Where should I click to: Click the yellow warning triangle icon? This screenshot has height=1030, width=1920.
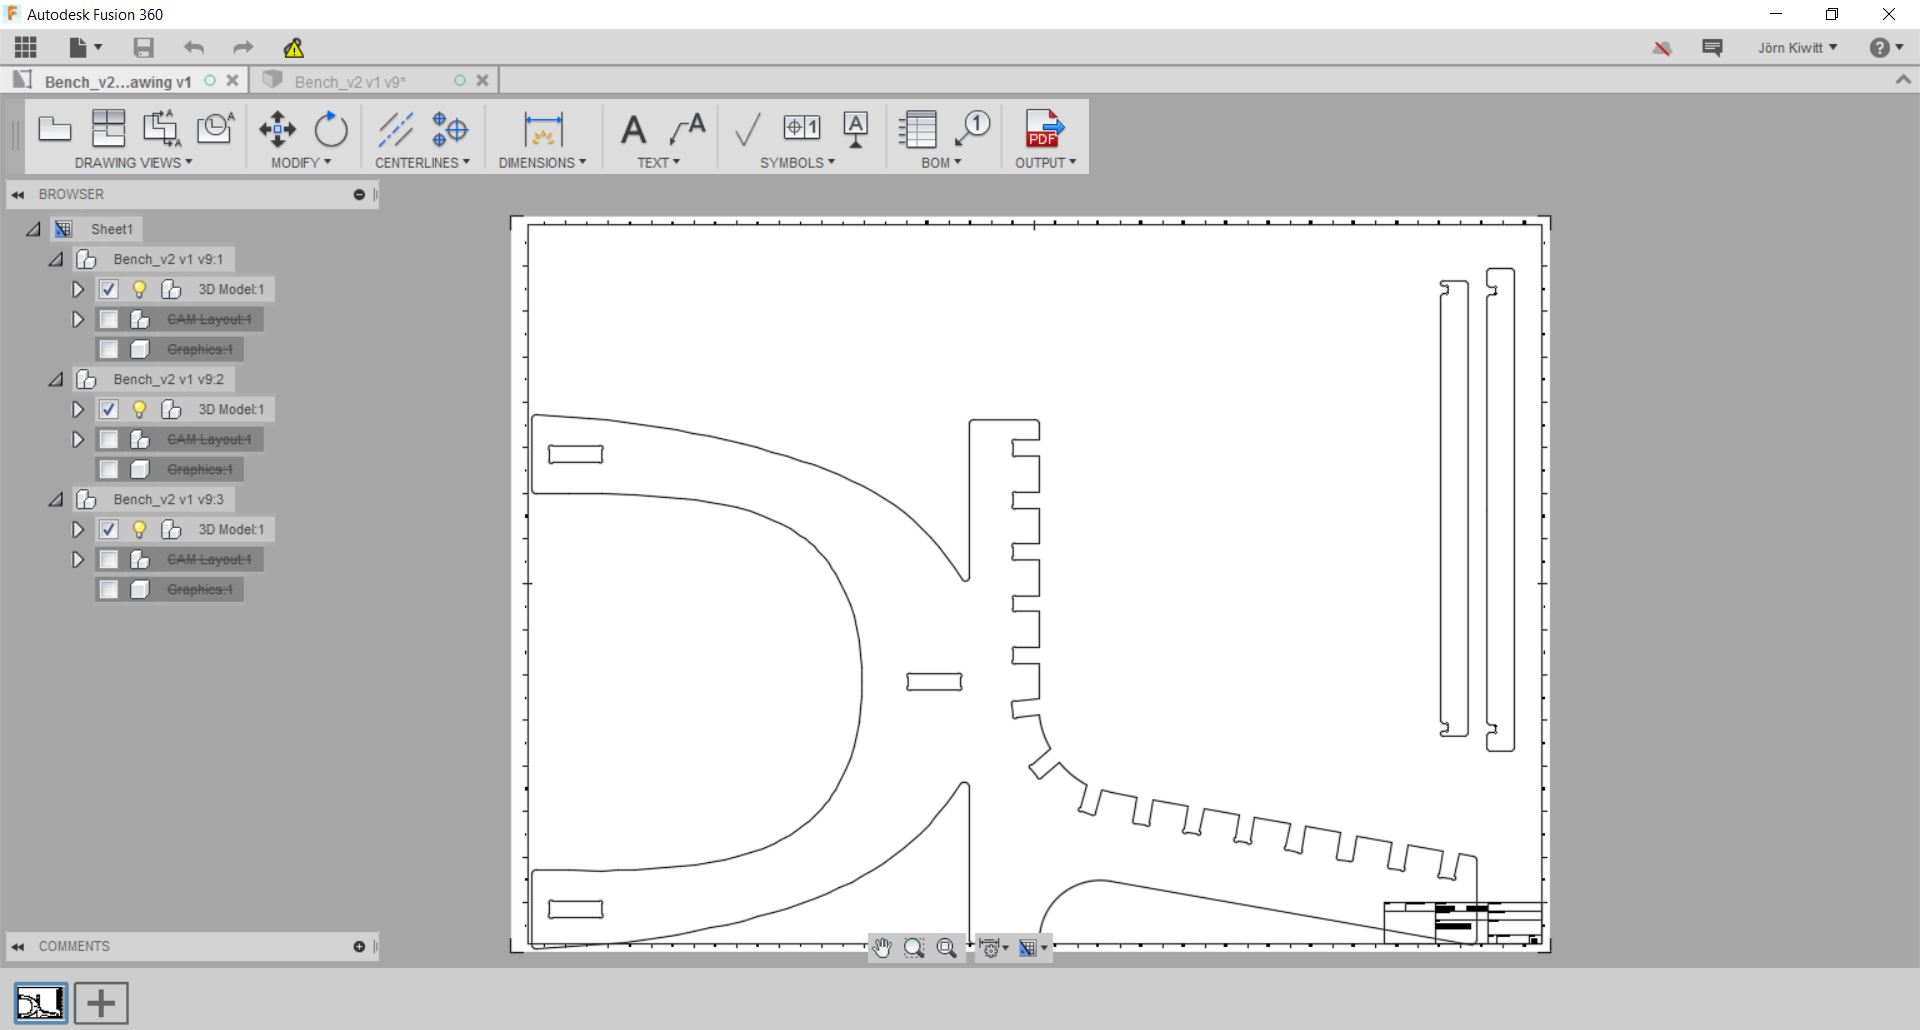pyautogui.click(x=293, y=47)
